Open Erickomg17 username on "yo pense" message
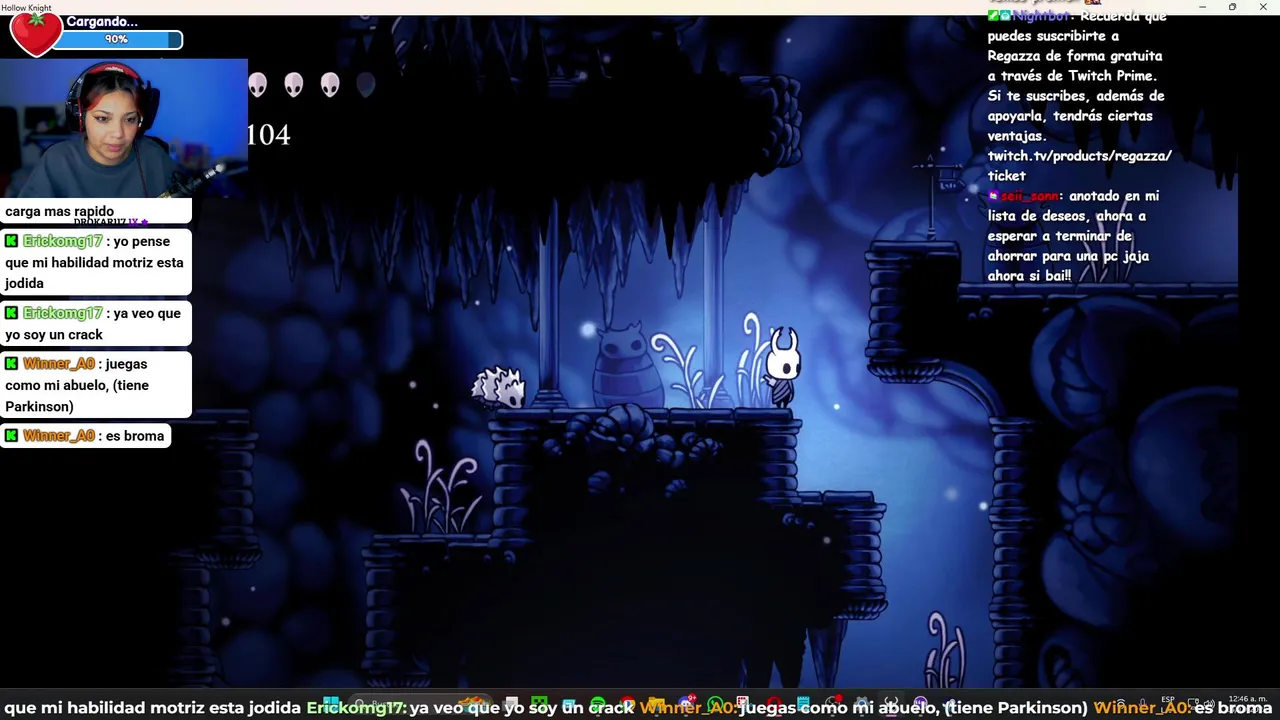Screen dimensions: 1280x720 click(x=63, y=241)
